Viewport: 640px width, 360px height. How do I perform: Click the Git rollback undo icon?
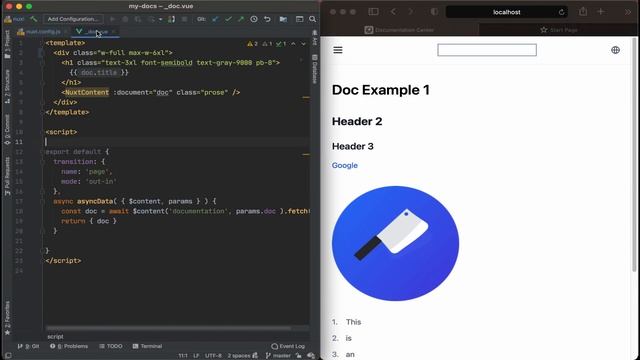[267, 19]
